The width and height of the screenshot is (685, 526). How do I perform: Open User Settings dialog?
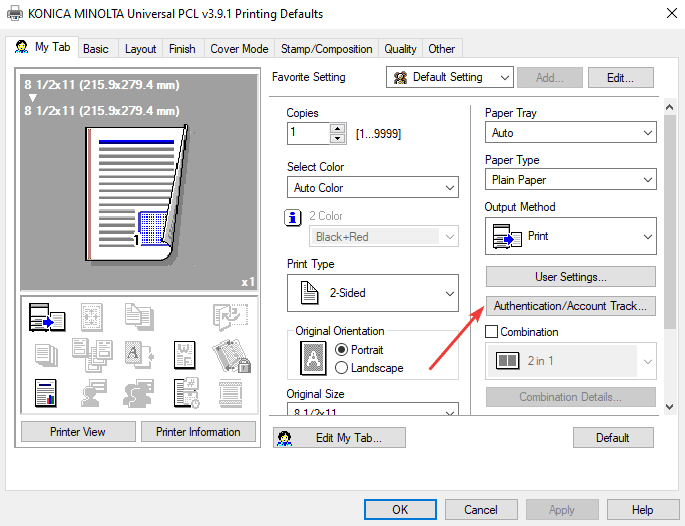pos(570,277)
